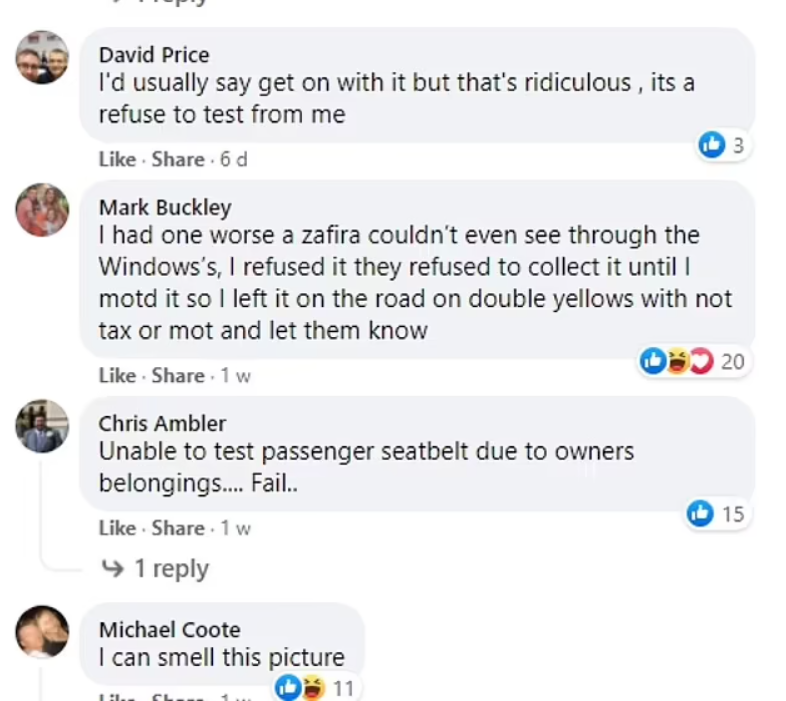Open Mark Buckley's profile name link
This screenshot has height=701, width=786.
(164, 207)
